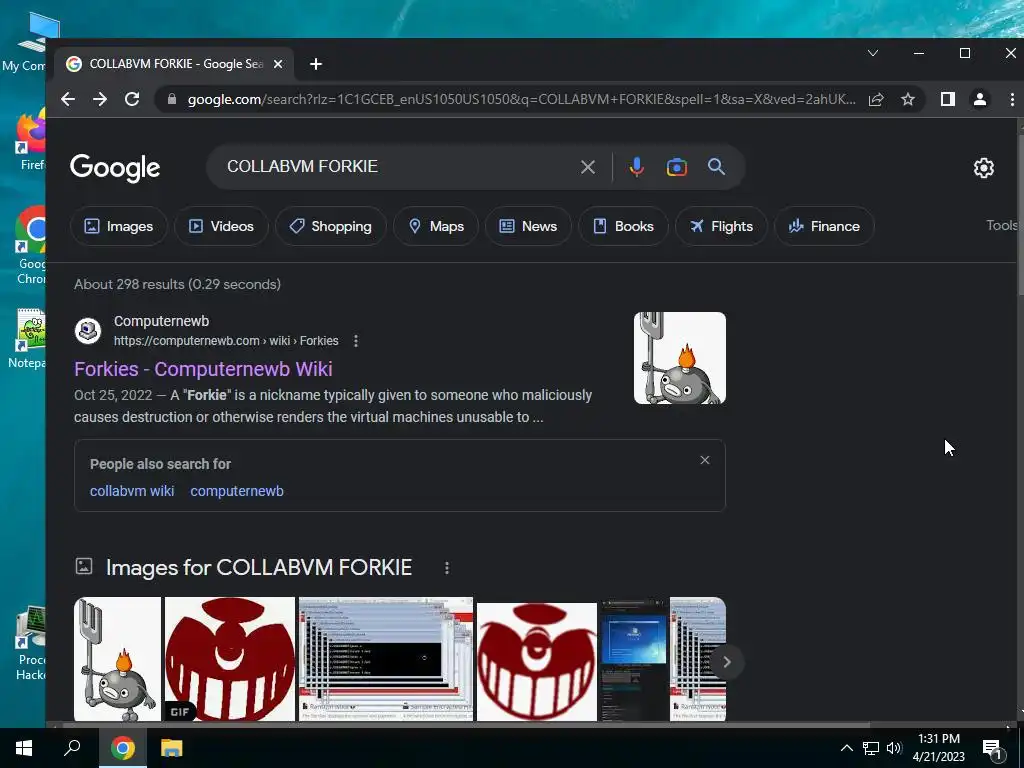1024x768 pixels.
Task: Reload the Google search page
Action: 132,99
